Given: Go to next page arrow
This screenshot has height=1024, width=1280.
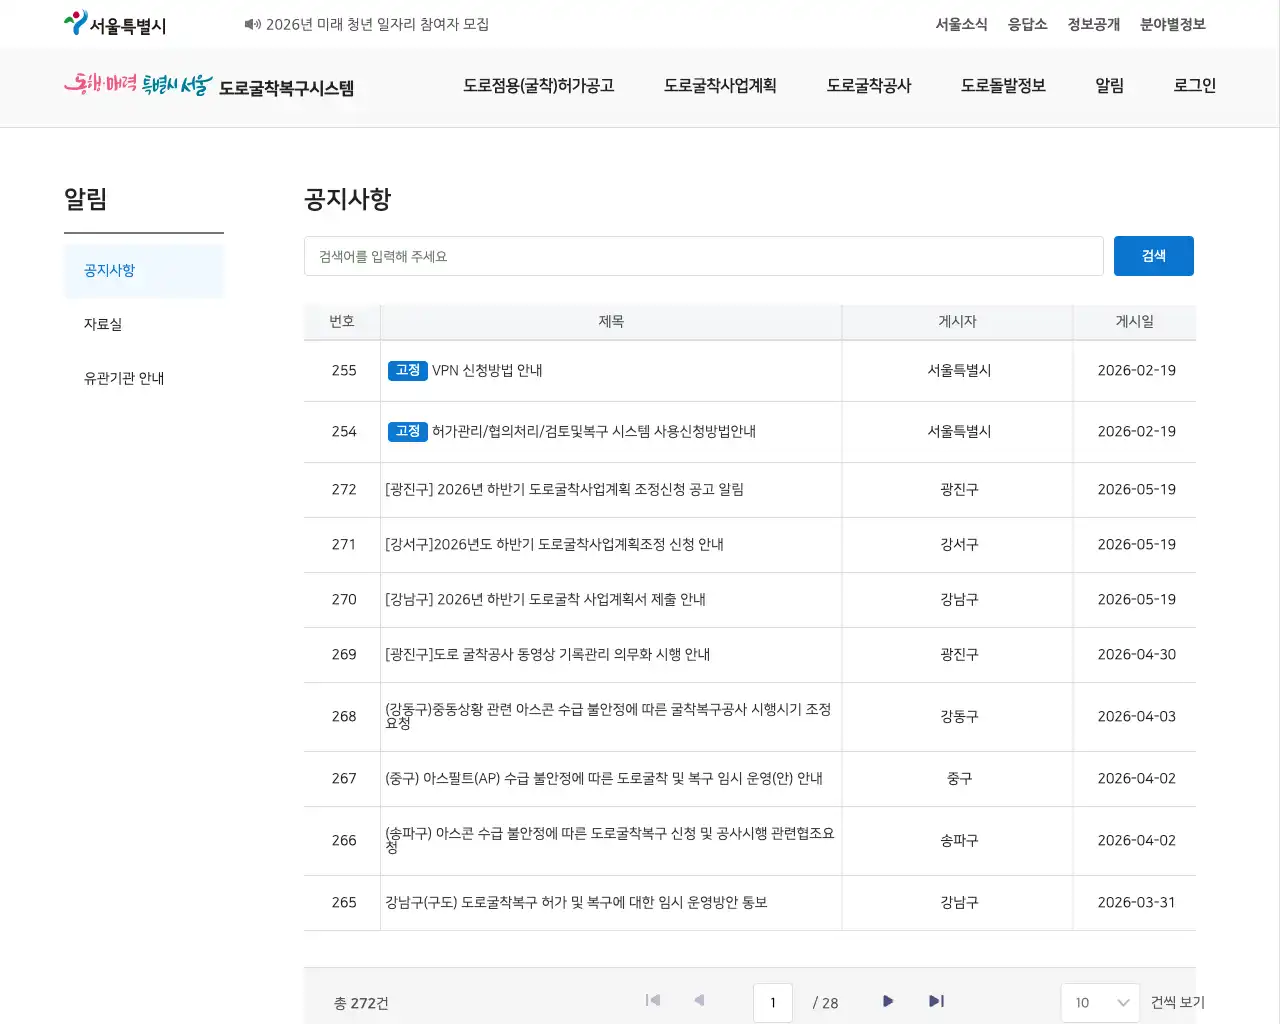Looking at the screenshot, I should pyautogui.click(x=888, y=1000).
